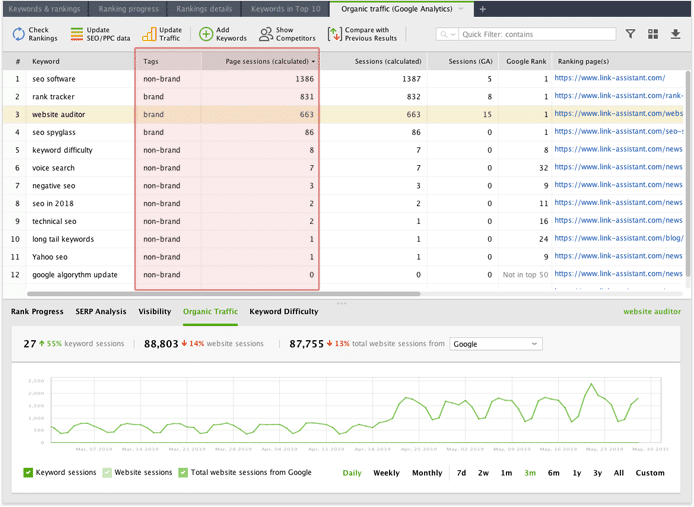Click 'Not in top 50' rank cell
The image size is (694, 507).
tap(525, 275)
